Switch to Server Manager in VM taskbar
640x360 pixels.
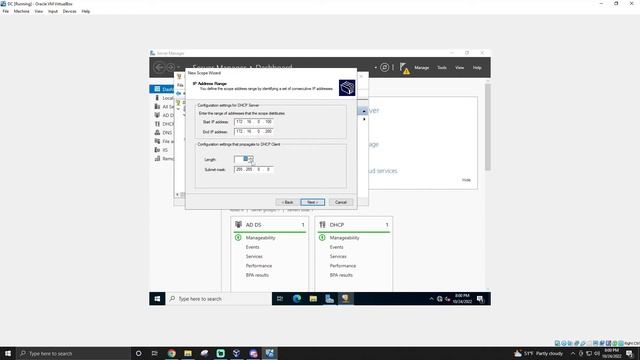click(329, 299)
